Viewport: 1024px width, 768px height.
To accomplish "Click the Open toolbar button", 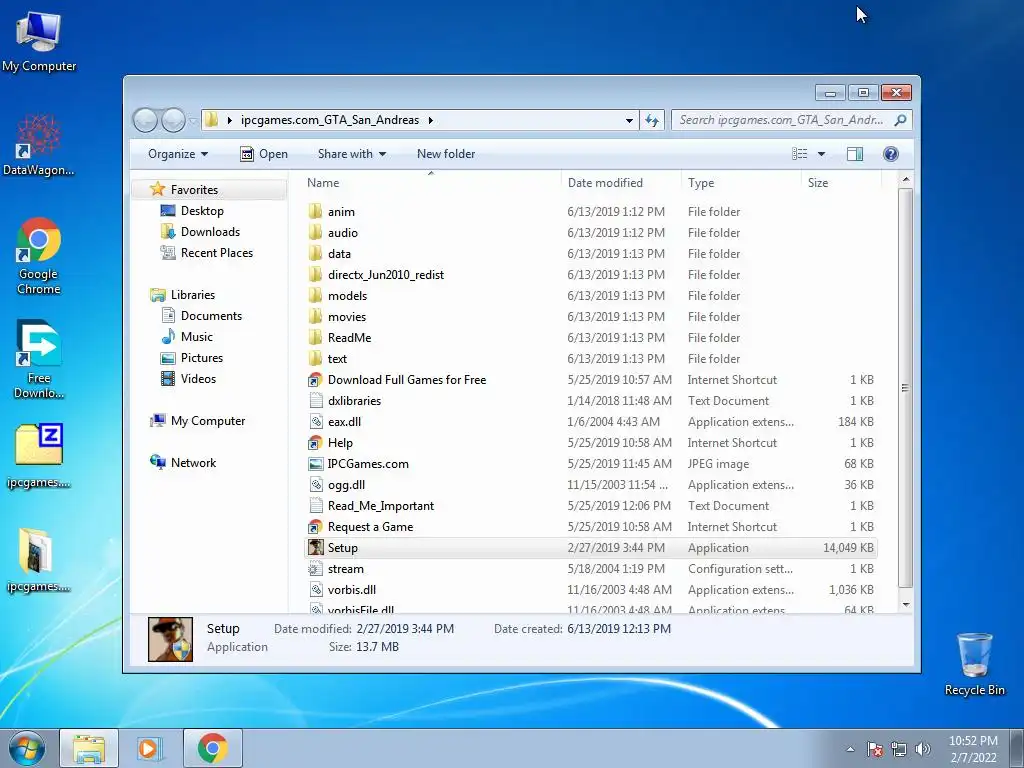I will coord(264,154).
